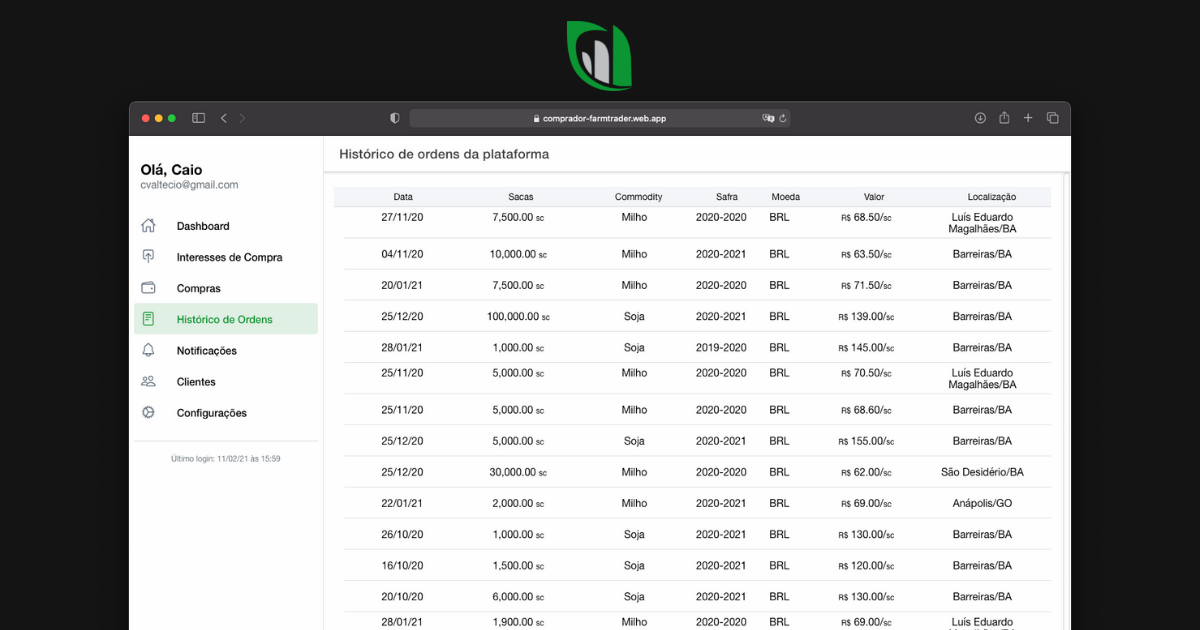This screenshot has width=1200, height=630.
Task: Select the Dashboard home icon
Action: (x=149, y=226)
